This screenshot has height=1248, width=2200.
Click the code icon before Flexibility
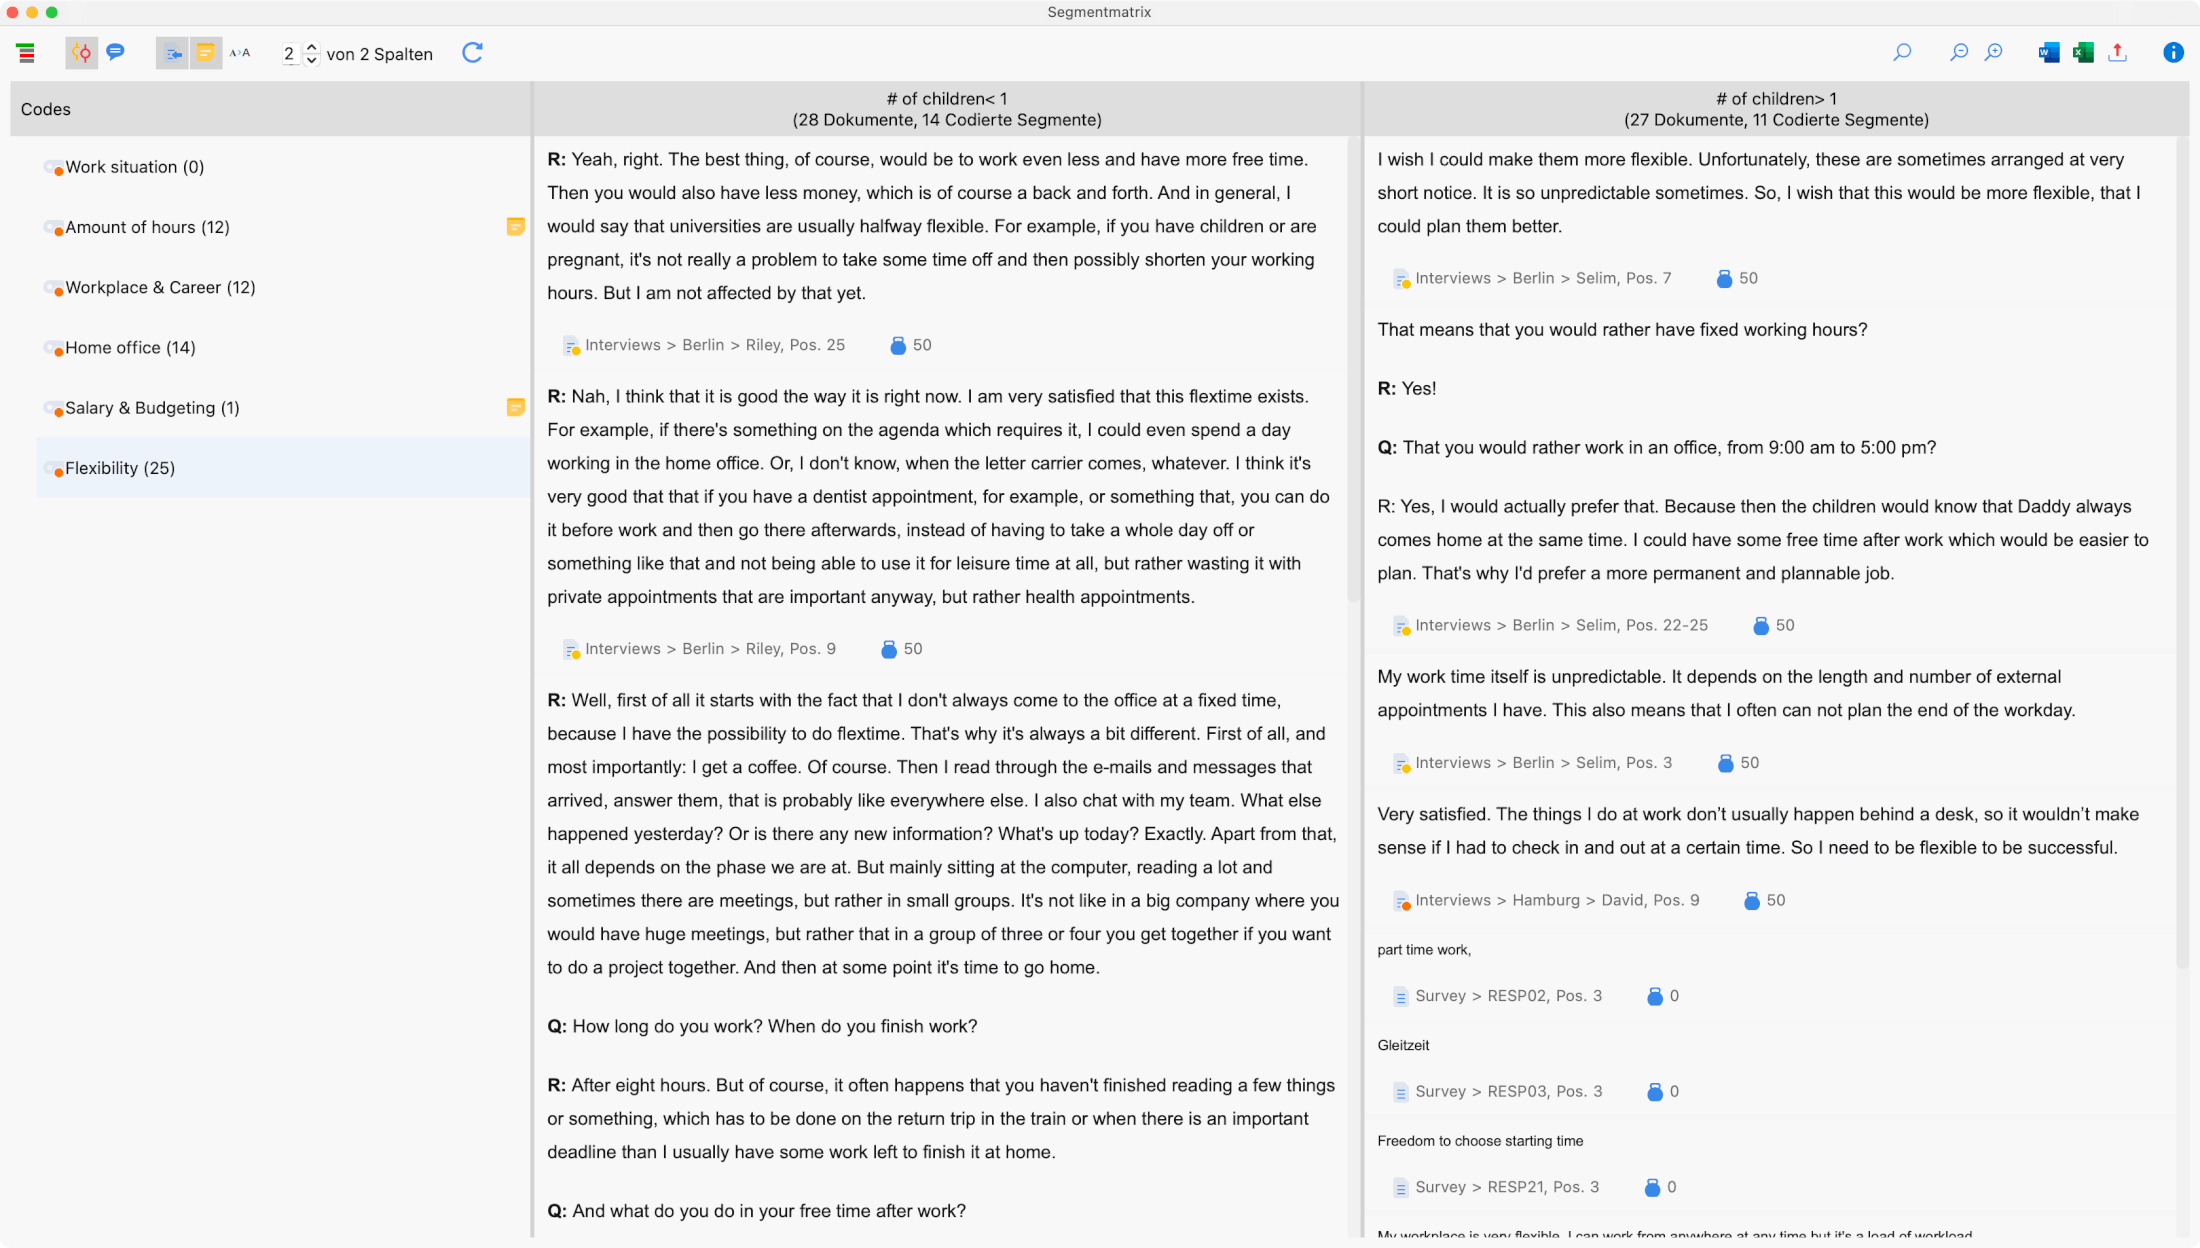click(x=53, y=469)
